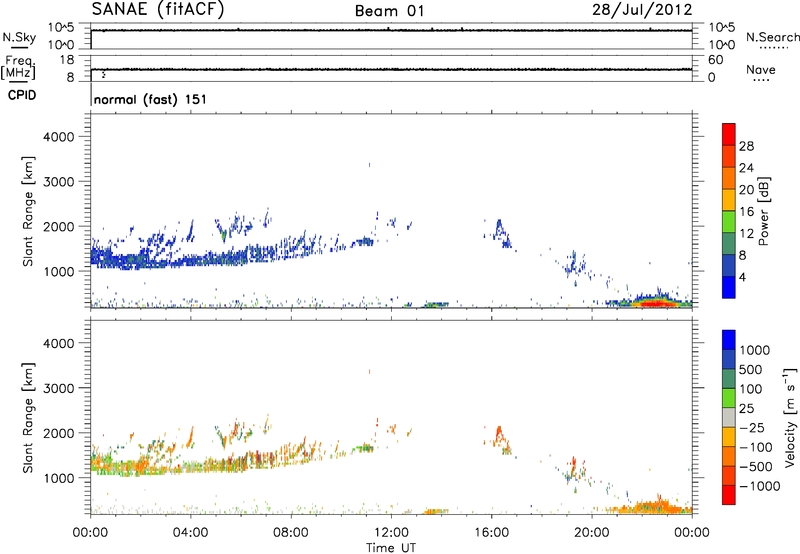Image resolution: width=800 pixels, height=554 pixels.
Task: Click the 04:00 time axis label
Action: tap(190, 533)
